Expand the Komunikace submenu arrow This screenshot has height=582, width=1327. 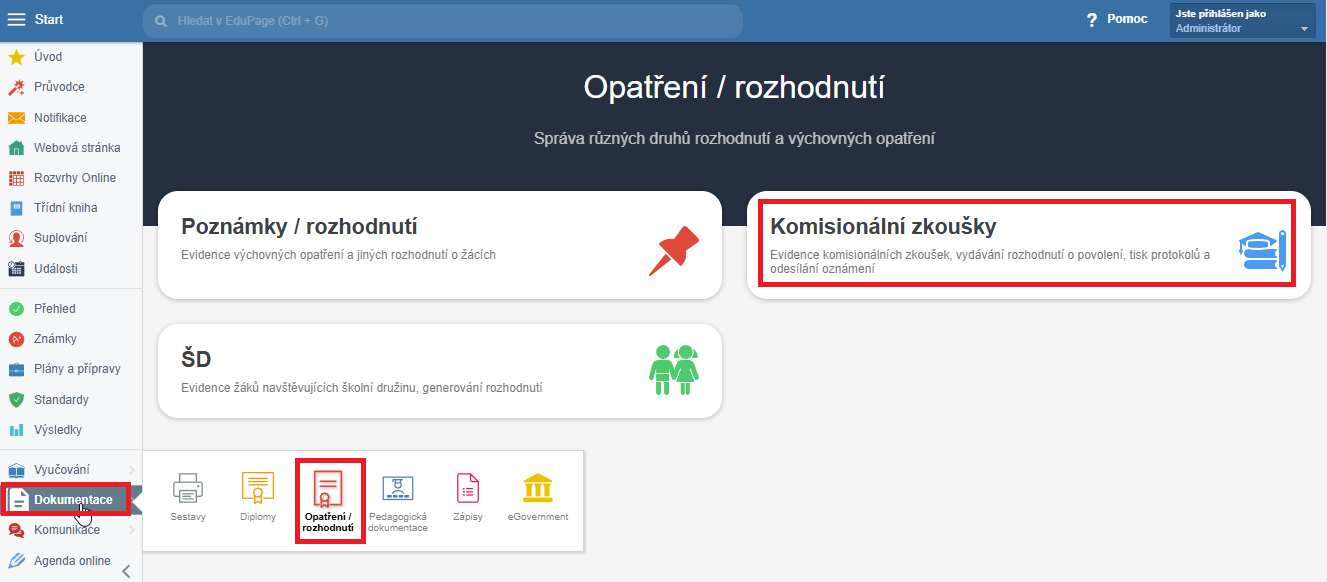[131, 530]
